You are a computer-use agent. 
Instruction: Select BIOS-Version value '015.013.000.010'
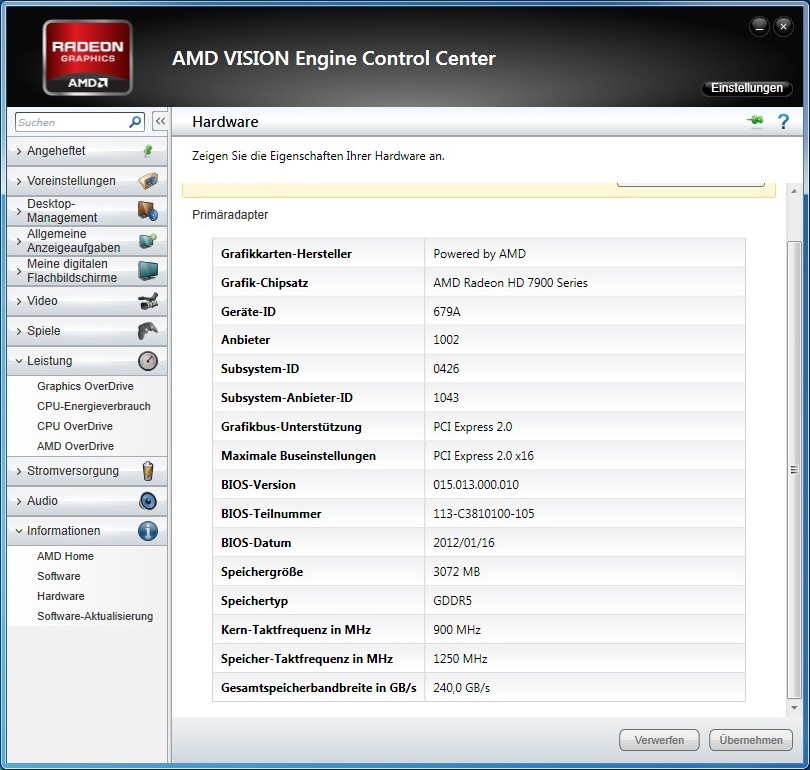coord(476,485)
